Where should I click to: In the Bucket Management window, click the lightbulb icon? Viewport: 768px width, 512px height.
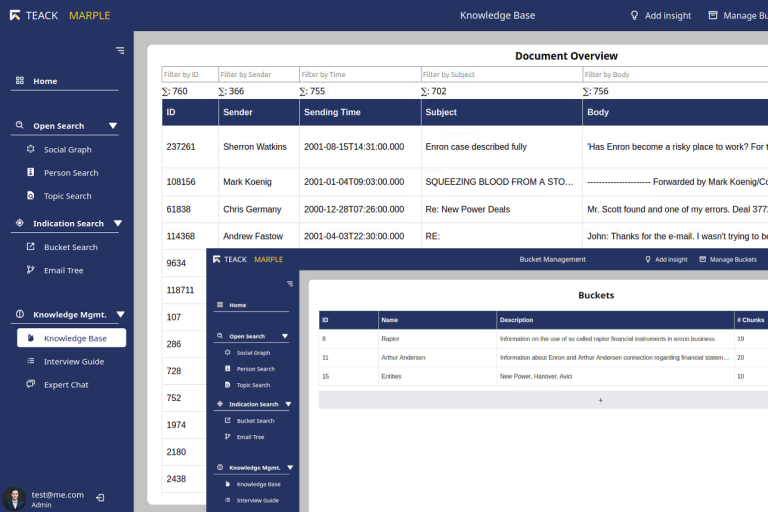click(648, 259)
